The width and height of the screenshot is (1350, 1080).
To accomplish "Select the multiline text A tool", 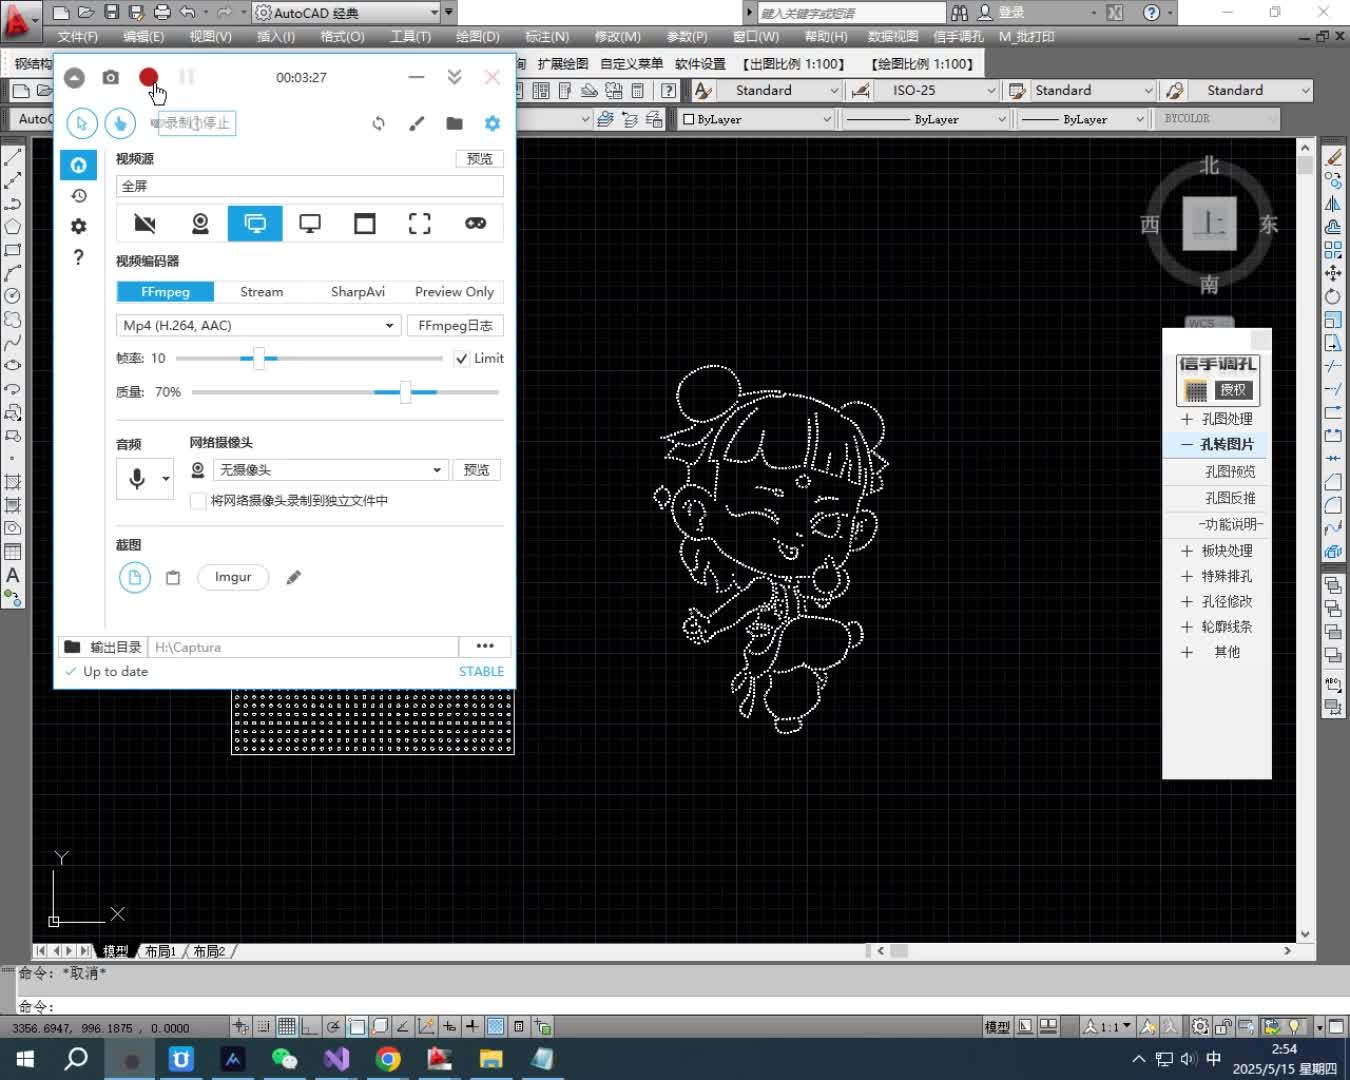I will [13, 576].
